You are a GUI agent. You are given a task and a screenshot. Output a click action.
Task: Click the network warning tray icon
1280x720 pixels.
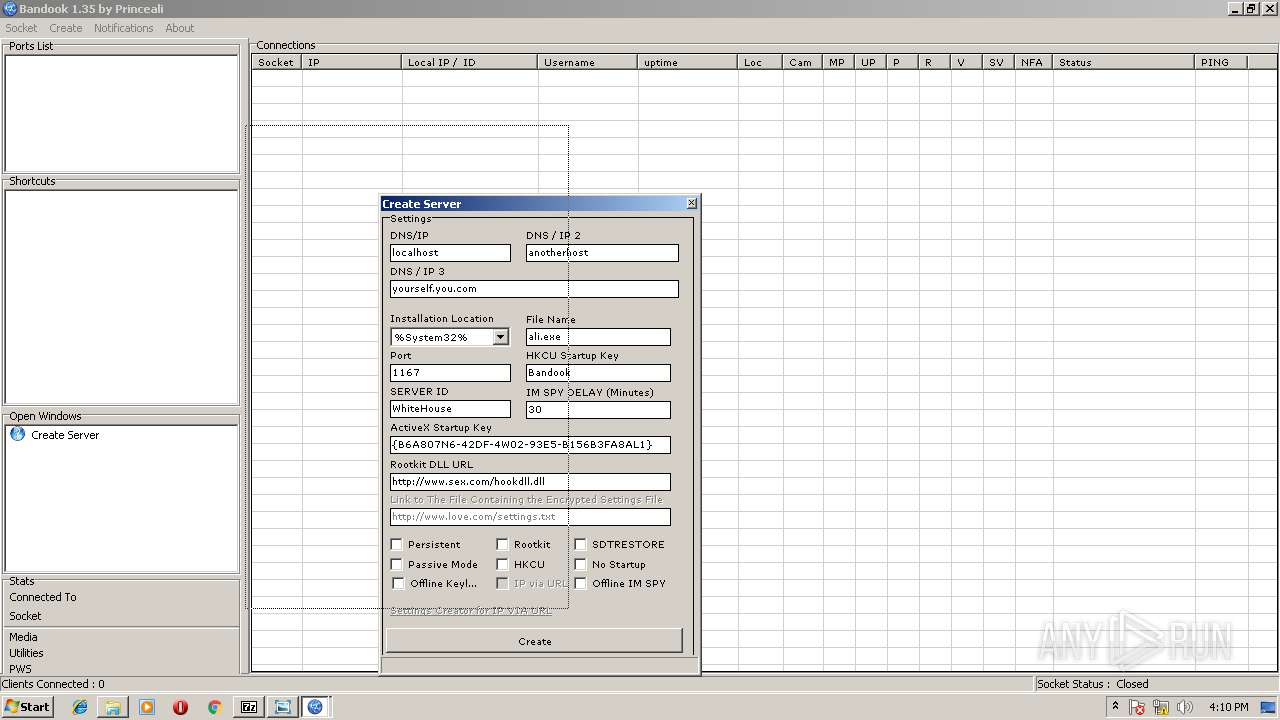pyautogui.click(x=1162, y=707)
